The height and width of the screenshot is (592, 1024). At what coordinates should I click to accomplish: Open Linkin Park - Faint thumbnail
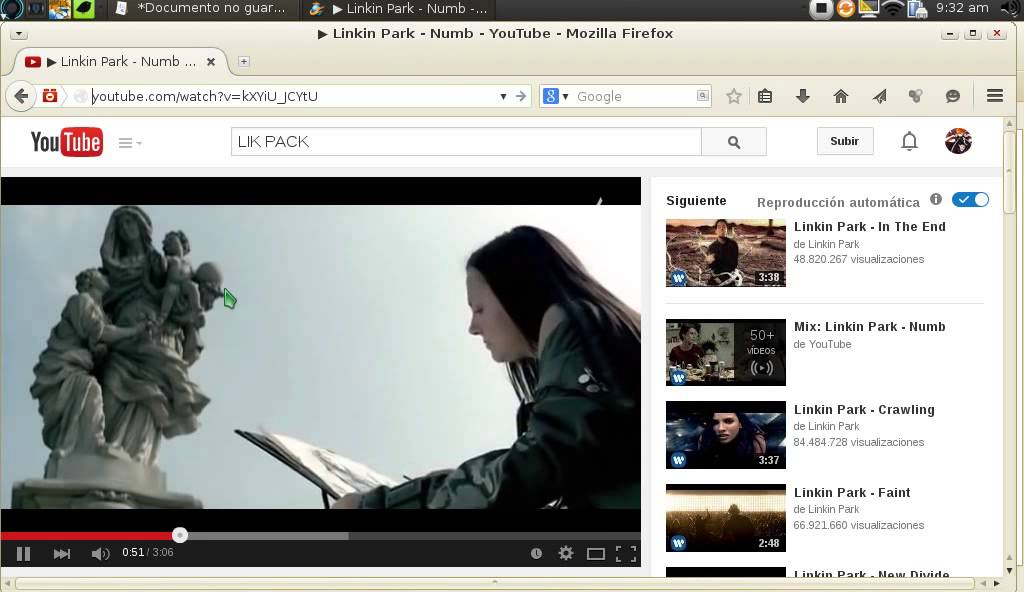726,518
